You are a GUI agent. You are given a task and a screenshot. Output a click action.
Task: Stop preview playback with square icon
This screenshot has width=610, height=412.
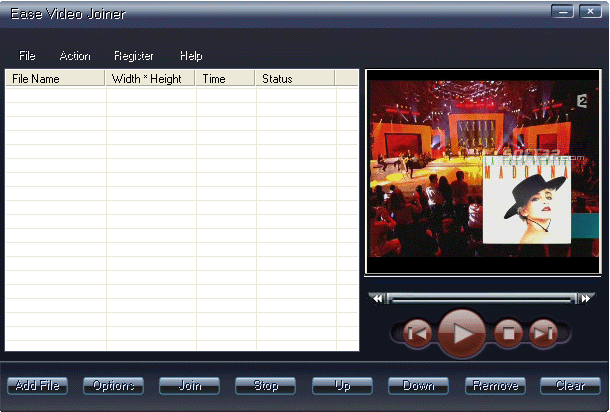(508, 333)
